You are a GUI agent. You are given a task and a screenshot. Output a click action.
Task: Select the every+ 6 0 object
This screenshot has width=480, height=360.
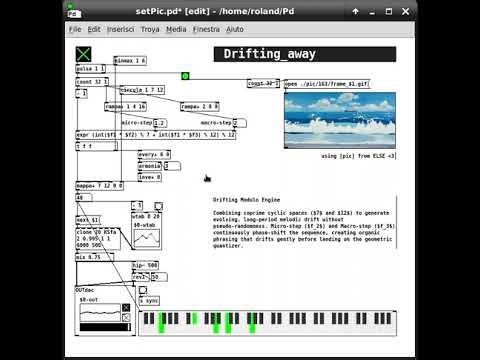[x=154, y=154]
